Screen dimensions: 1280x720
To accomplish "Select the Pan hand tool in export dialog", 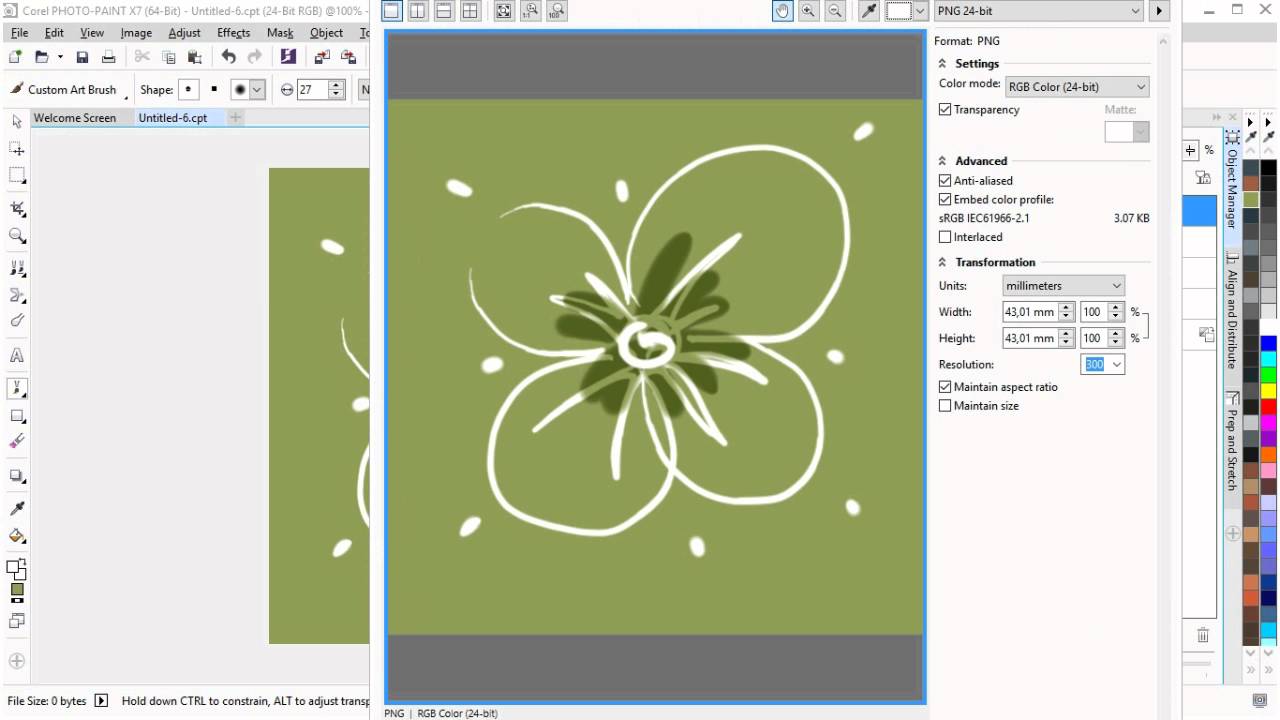I will pos(782,11).
